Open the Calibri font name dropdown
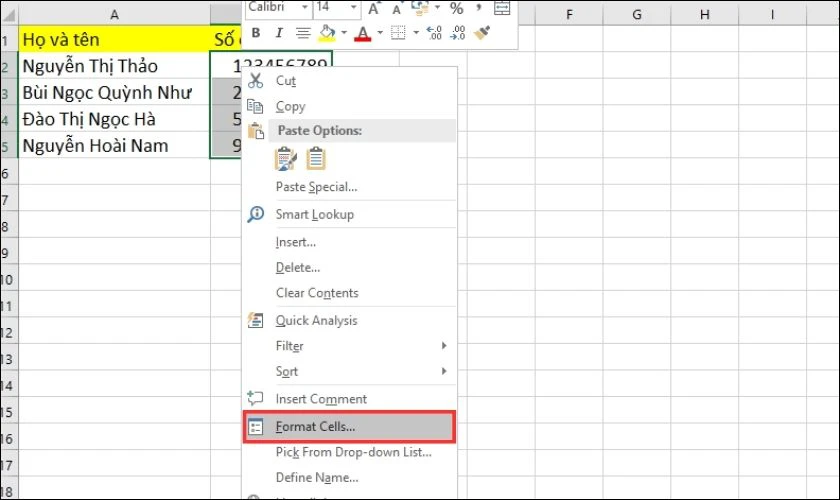The height and width of the screenshot is (500, 840). [x=304, y=7]
